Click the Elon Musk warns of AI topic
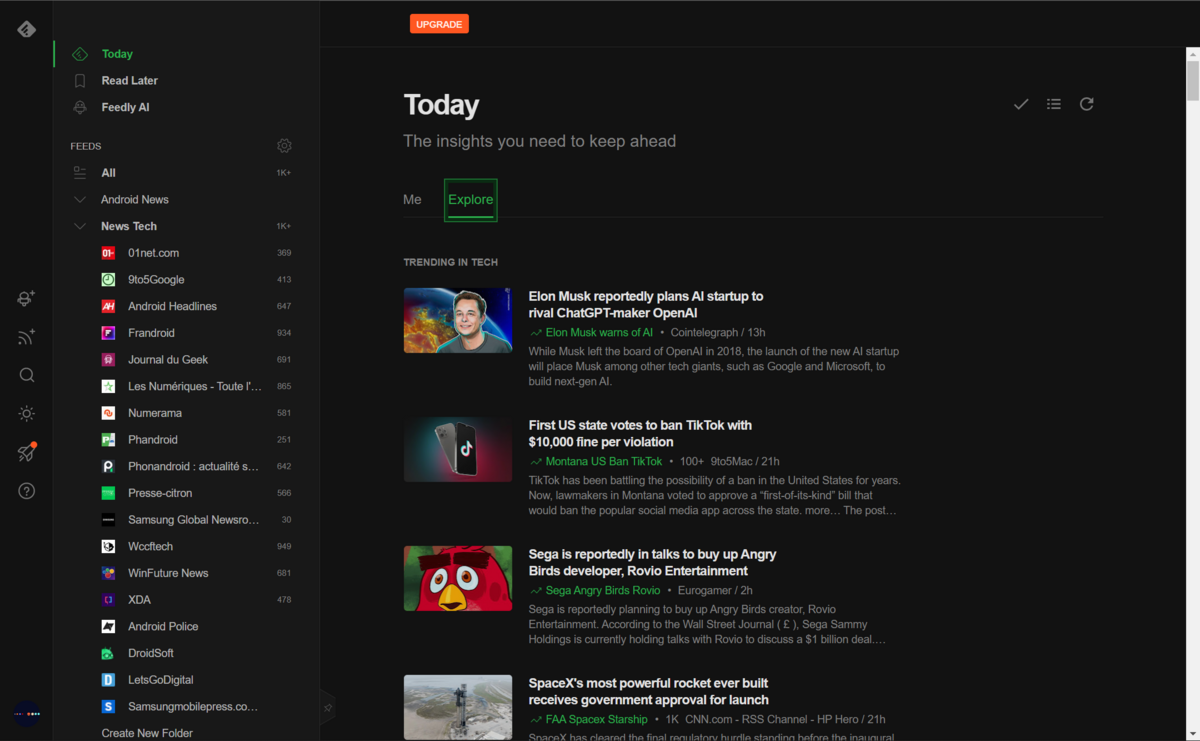Viewport: 1200px width, 741px height. coord(599,332)
